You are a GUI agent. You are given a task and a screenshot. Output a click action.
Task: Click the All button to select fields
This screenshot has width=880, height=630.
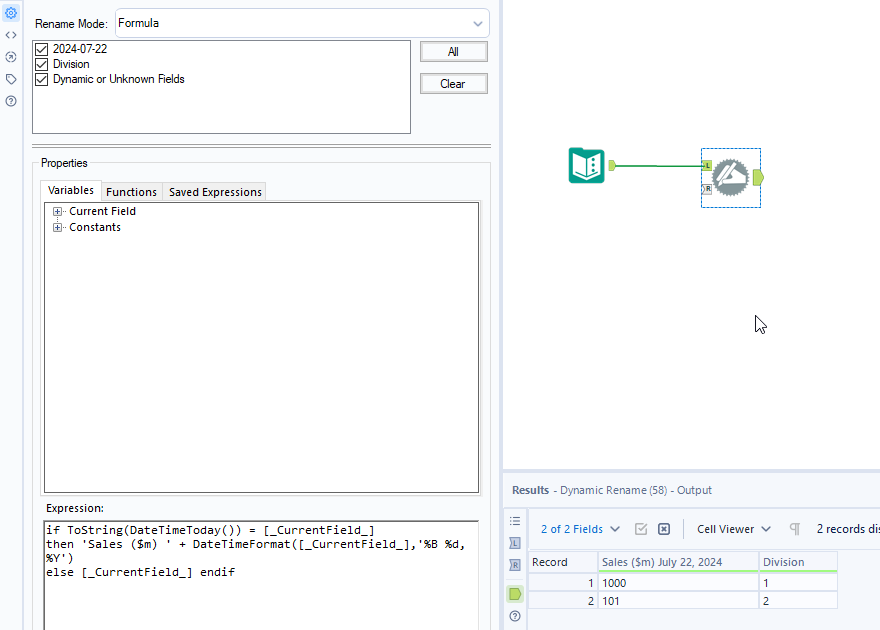[455, 51]
